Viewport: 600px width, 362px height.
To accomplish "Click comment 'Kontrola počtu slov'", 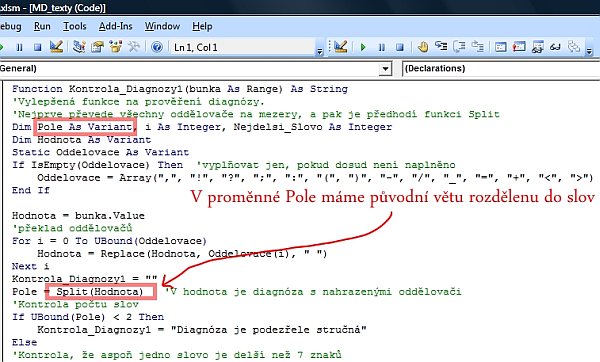I will coord(75,305).
